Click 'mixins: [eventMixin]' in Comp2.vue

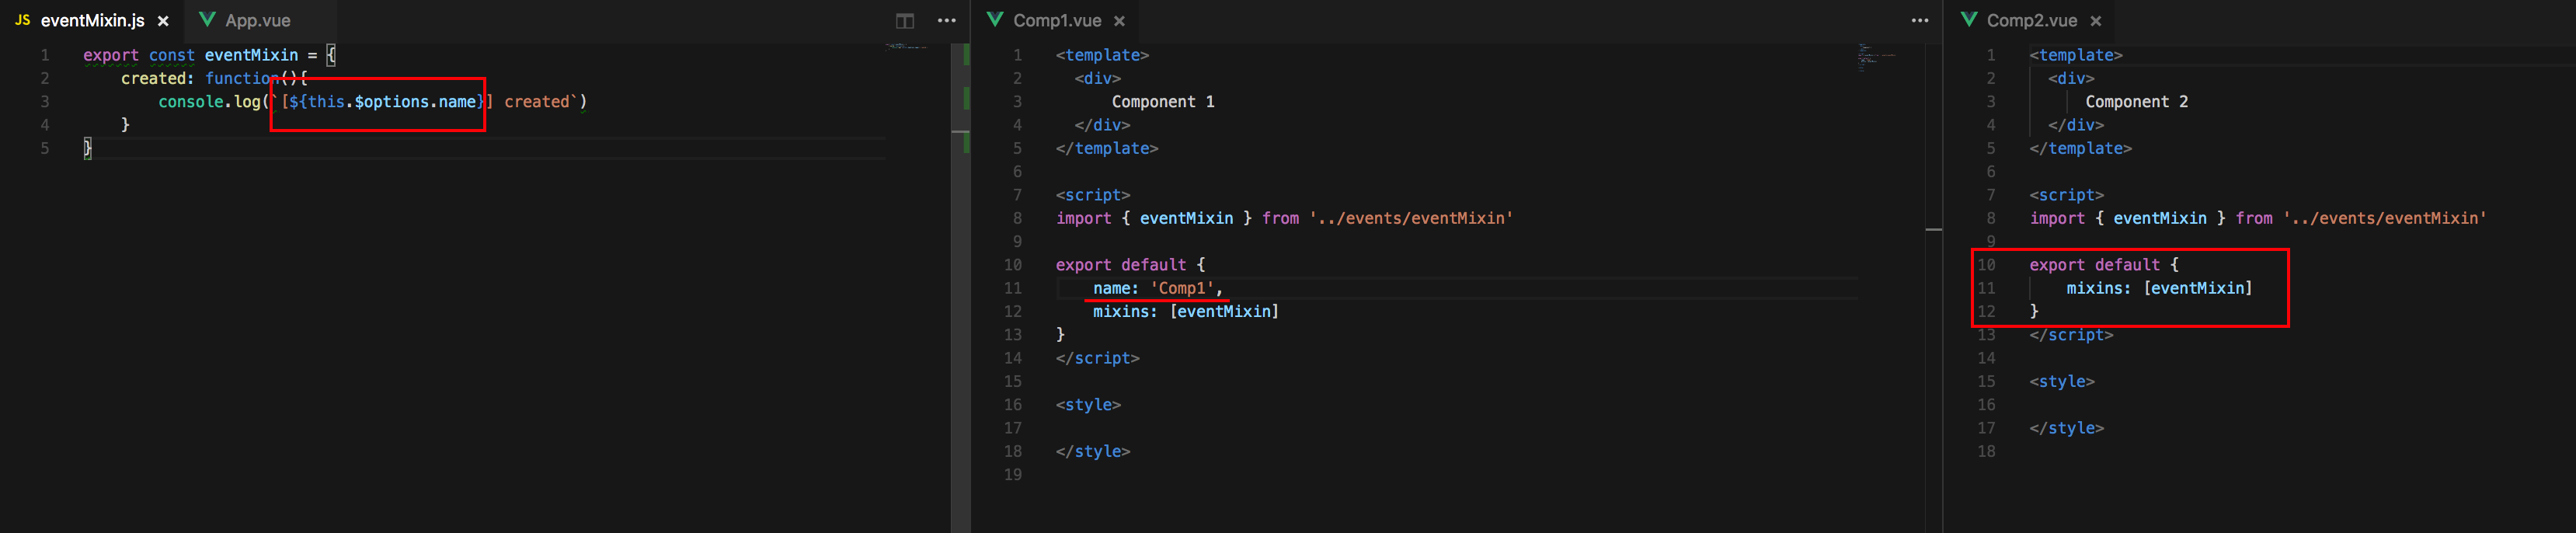pos(2160,288)
